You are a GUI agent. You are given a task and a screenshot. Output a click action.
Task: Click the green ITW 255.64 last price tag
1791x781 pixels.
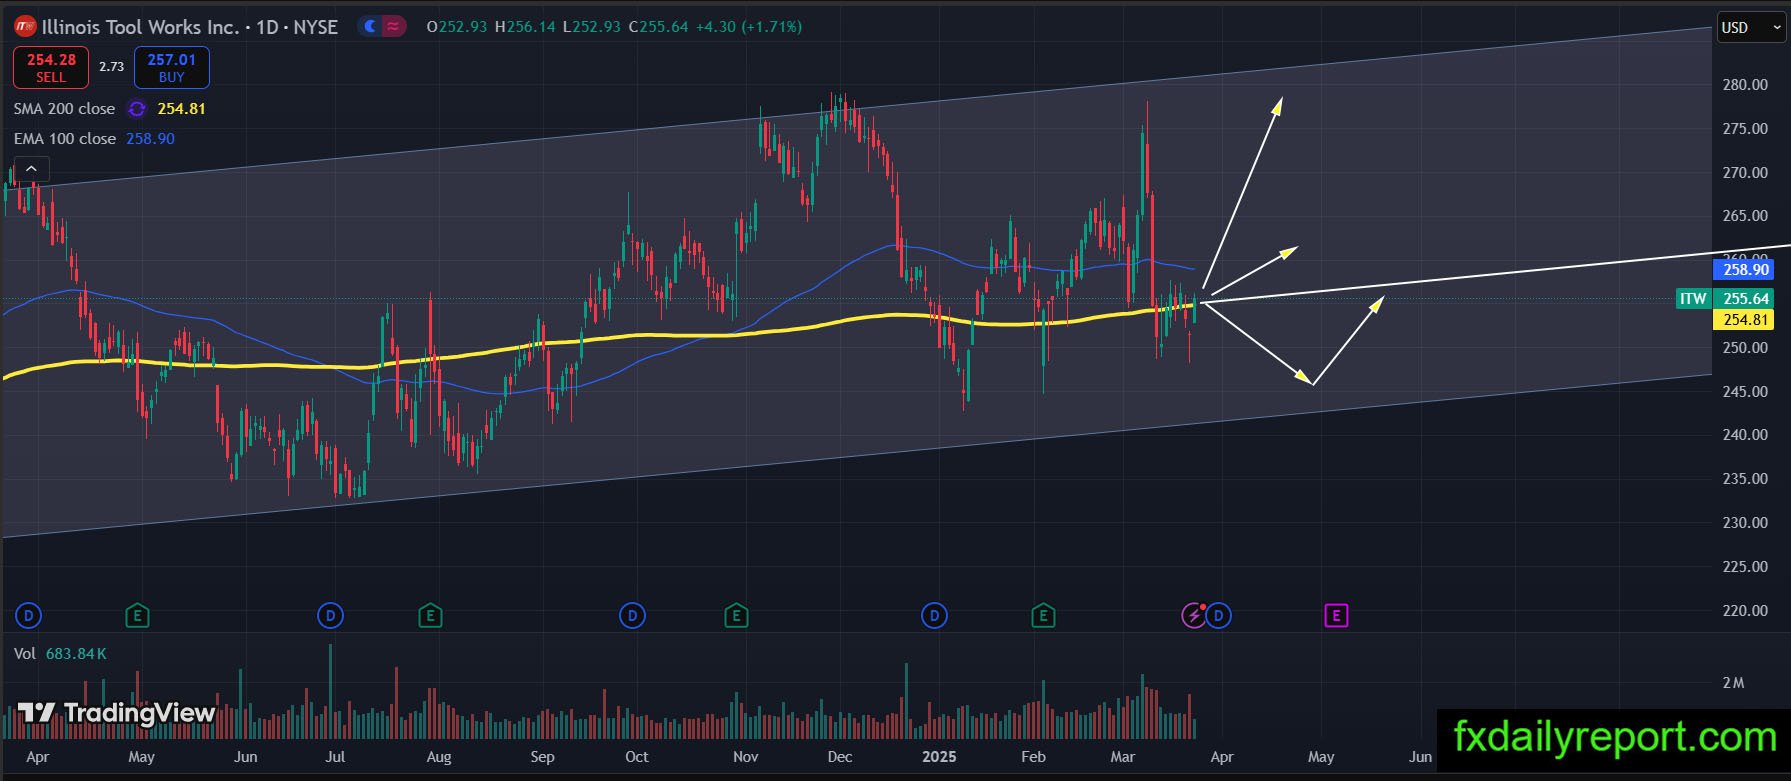pos(1724,299)
